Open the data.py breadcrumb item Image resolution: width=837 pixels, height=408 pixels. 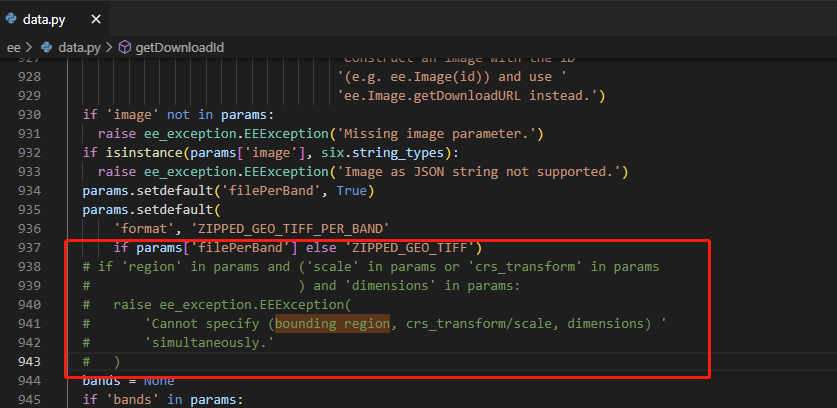pyautogui.click(x=79, y=48)
